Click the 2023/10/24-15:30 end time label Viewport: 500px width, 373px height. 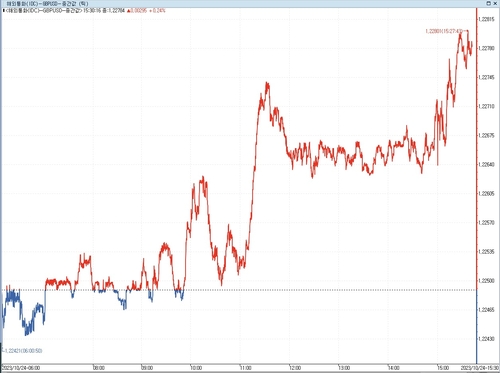[481, 368]
